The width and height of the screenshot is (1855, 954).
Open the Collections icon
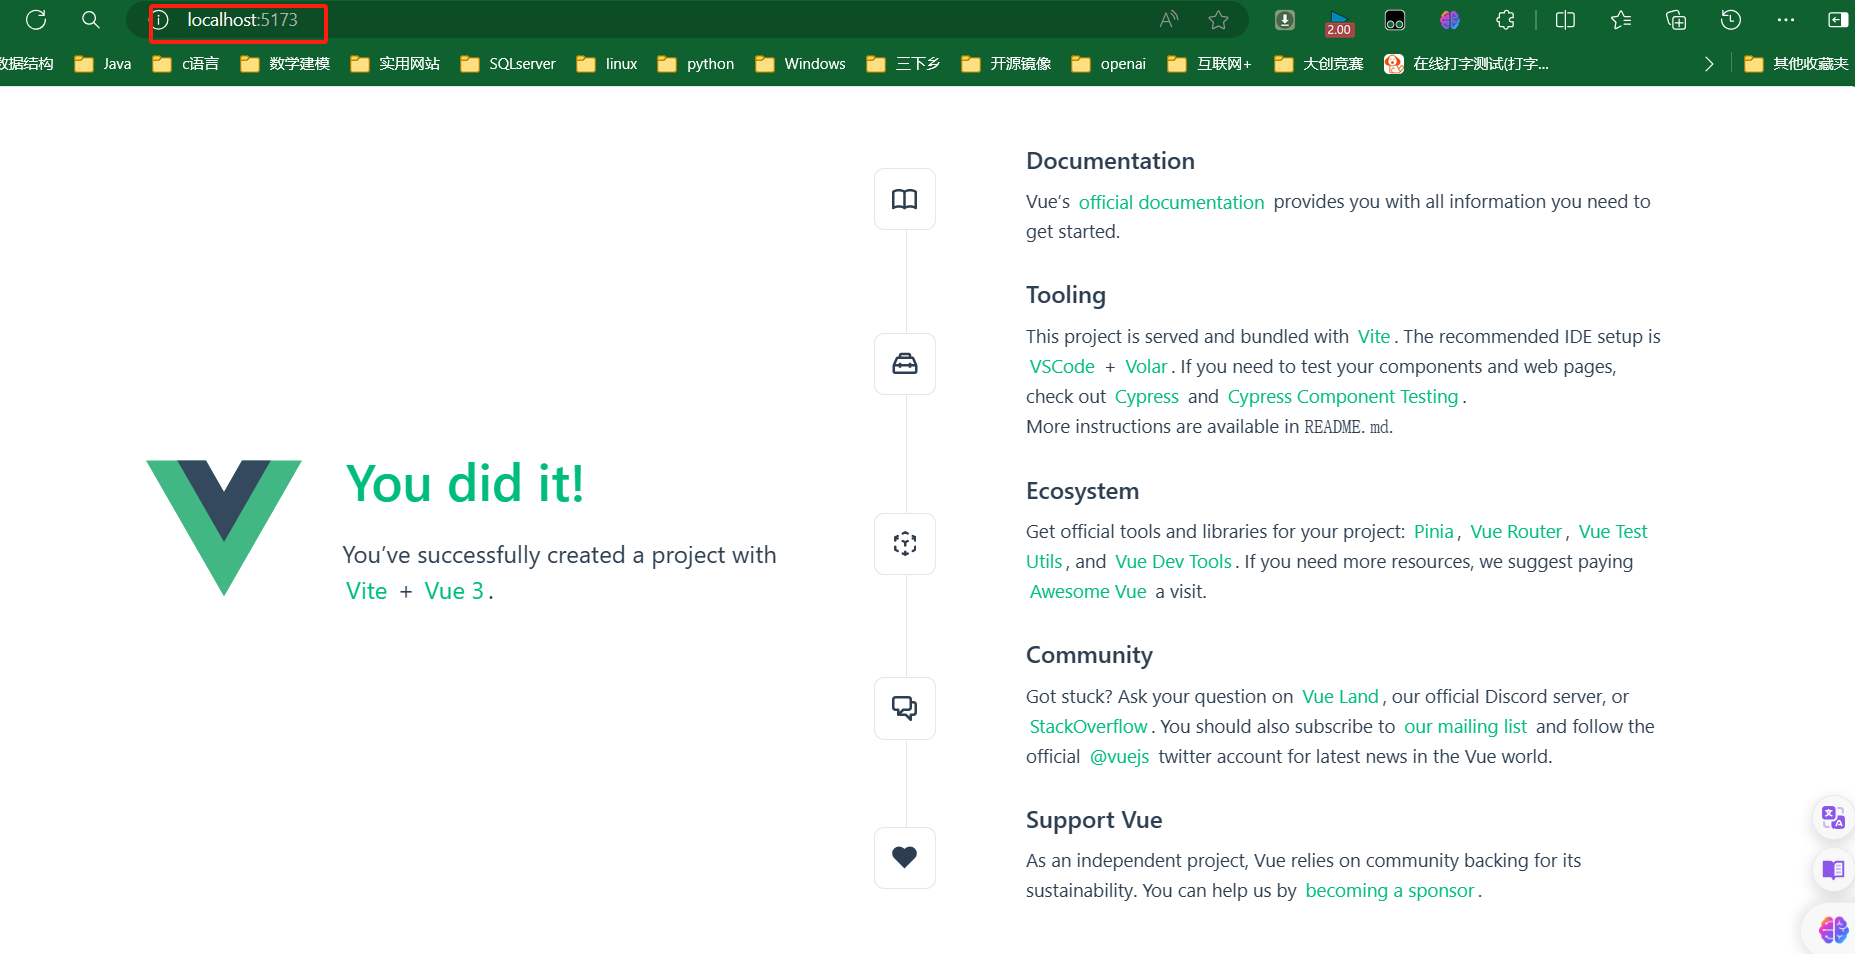click(1676, 20)
